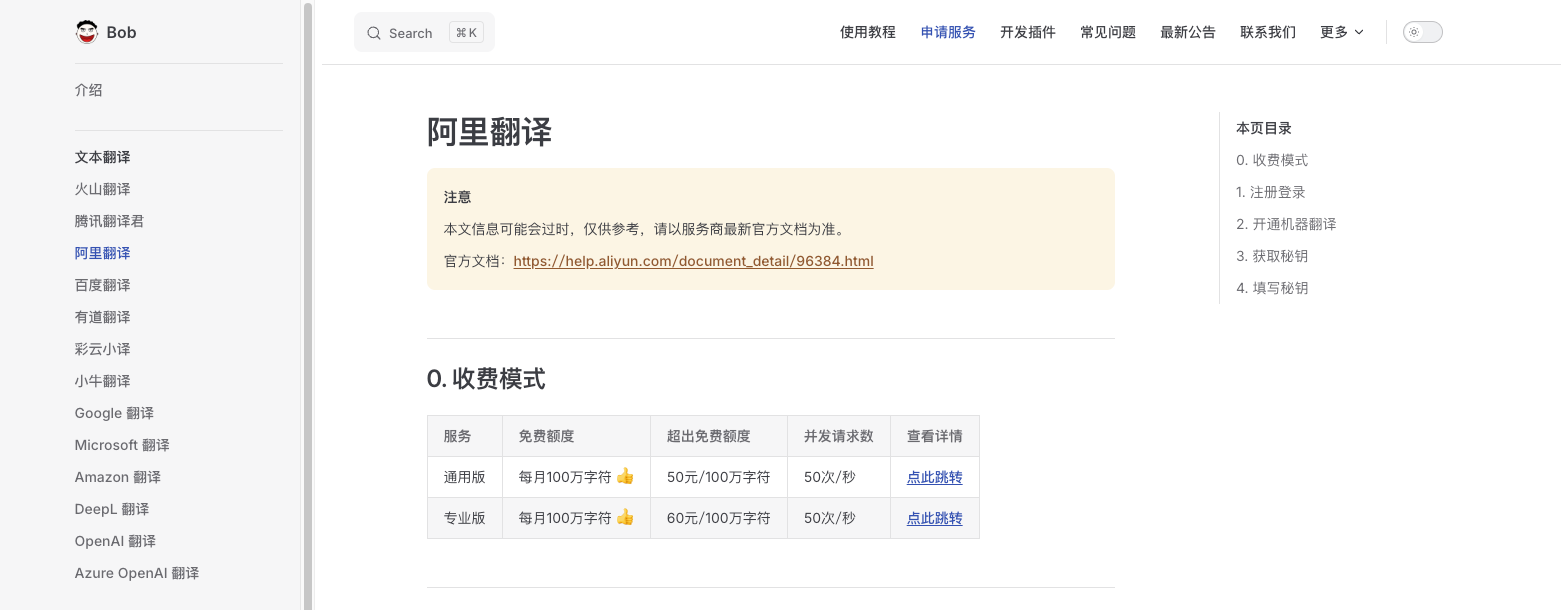
Task: Jump to 4. 填写秘钥 in the page outline
Action: click(x=1272, y=288)
